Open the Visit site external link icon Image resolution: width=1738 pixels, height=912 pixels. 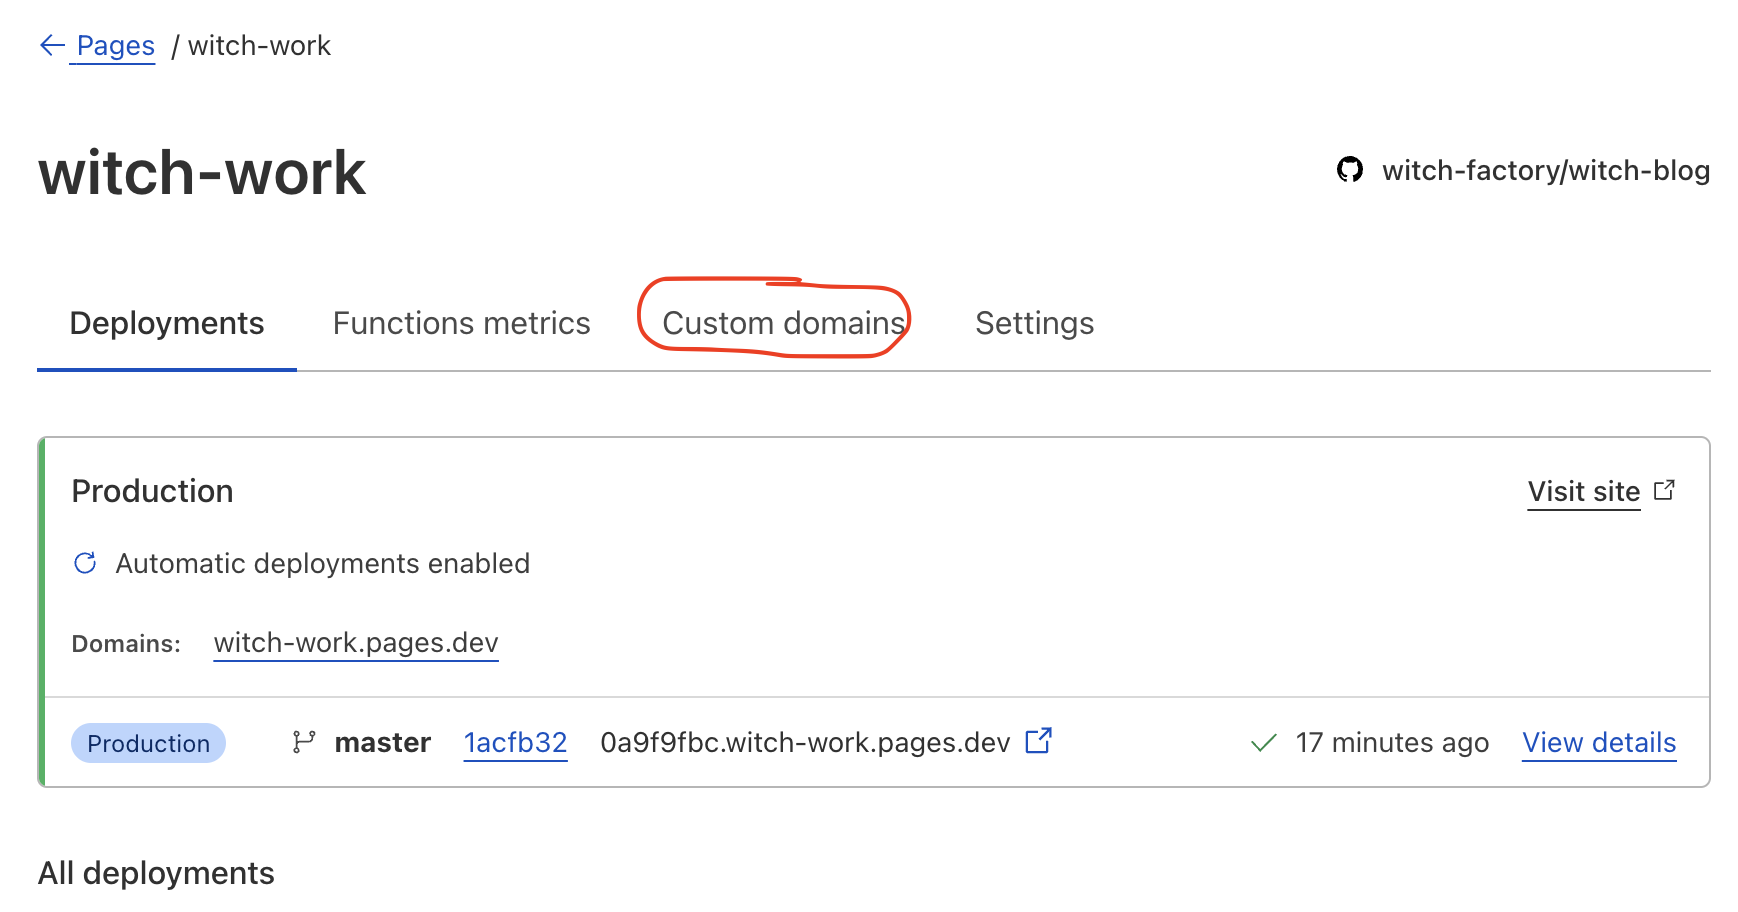(x=1666, y=489)
